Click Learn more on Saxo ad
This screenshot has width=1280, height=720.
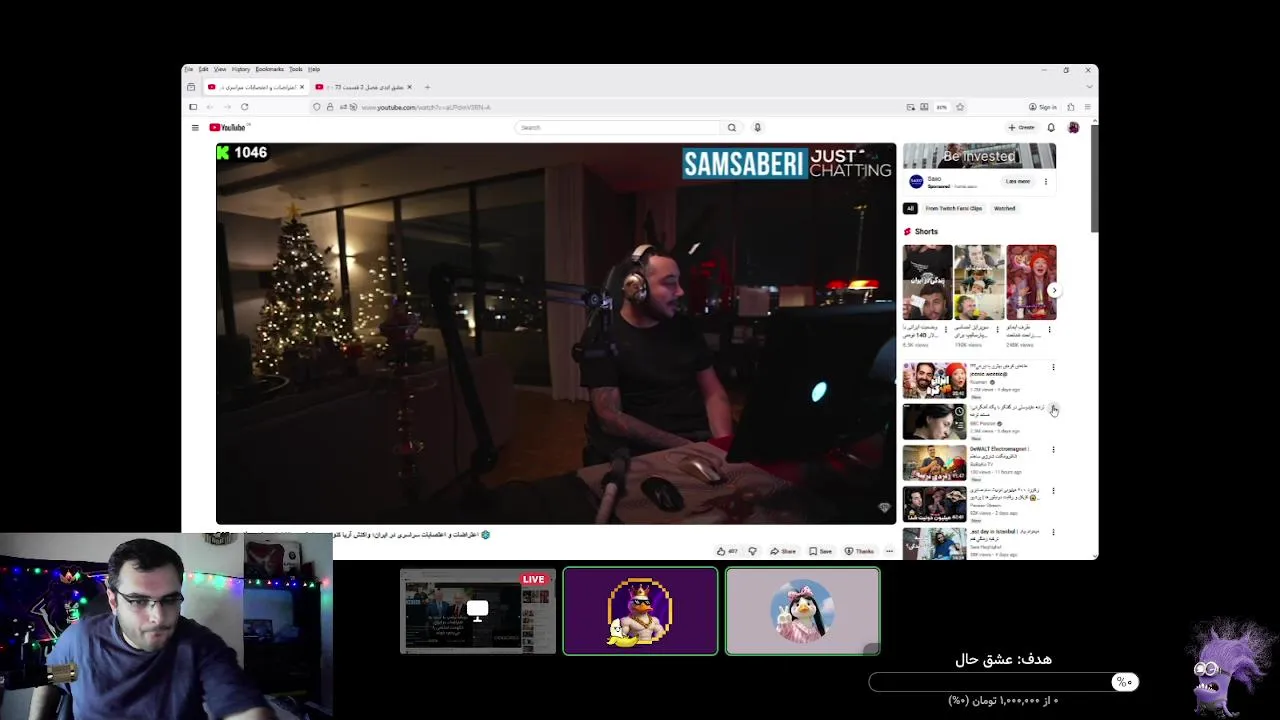click(x=1017, y=181)
